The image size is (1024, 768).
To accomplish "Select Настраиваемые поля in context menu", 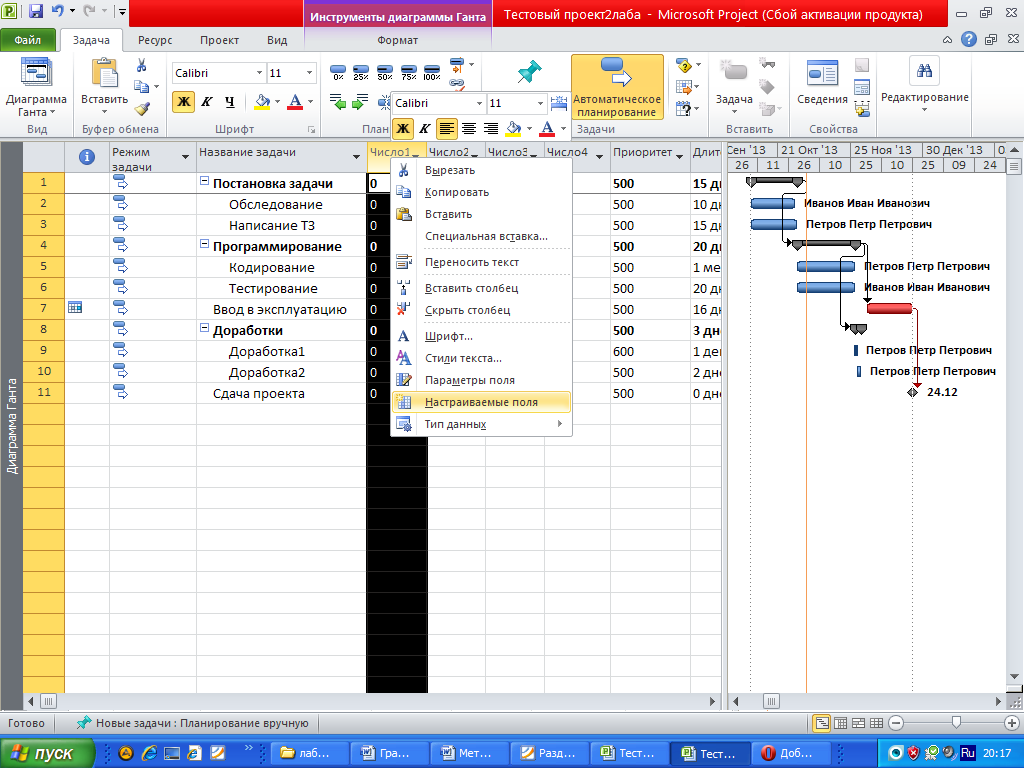I will pyautogui.click(x=481, y=402).
